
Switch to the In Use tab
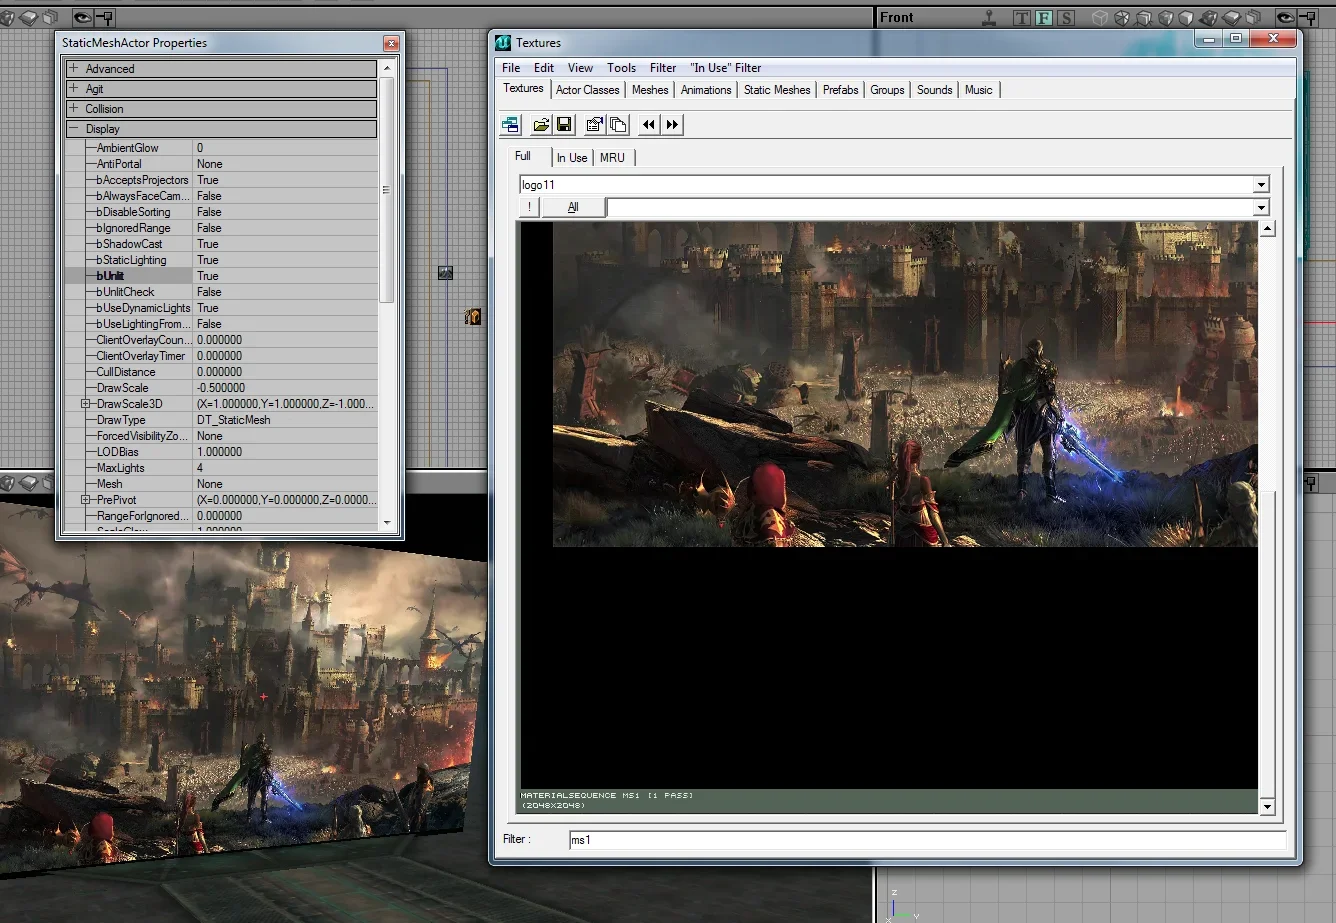[572, 158]
